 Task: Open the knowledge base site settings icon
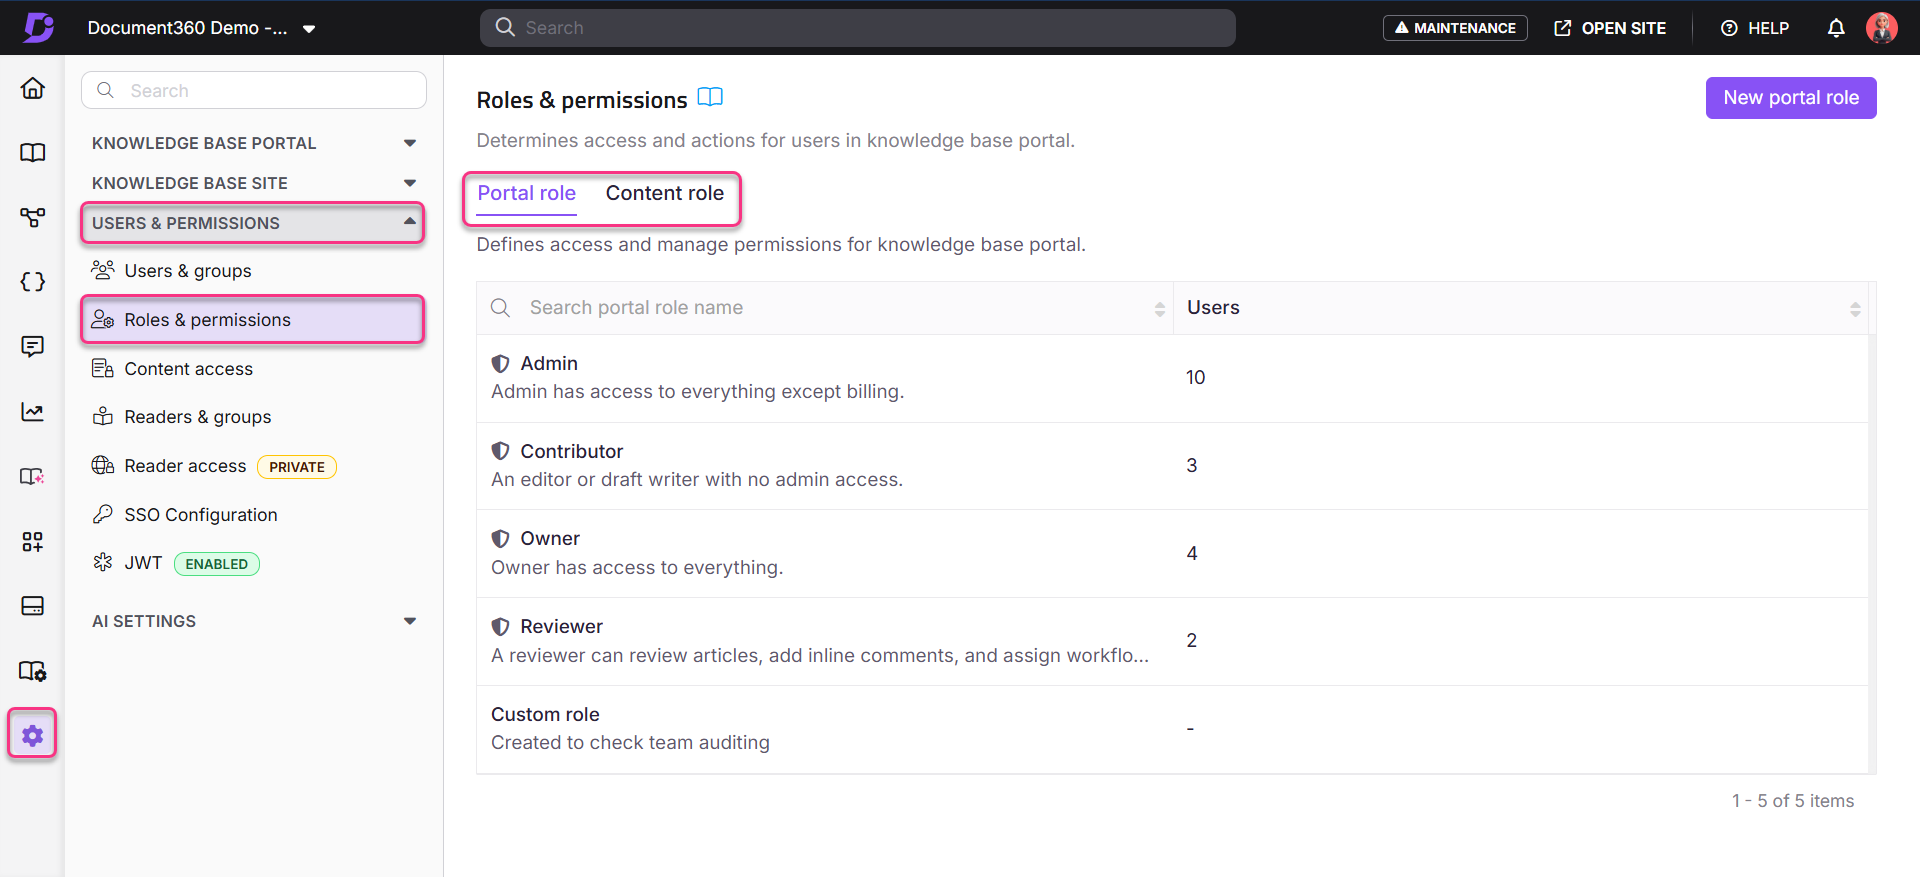coord(33,671)
